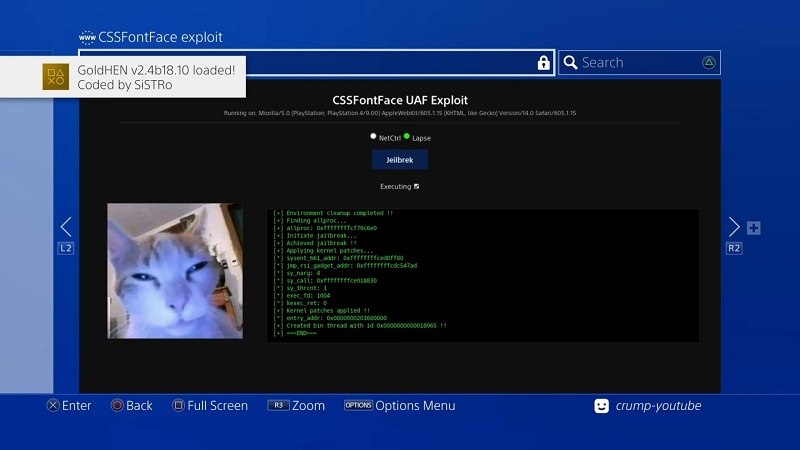The height and width of the screenshot is (450, 800).
Task: Click the Back label in the bottom bar
Action: click(139, 406)
